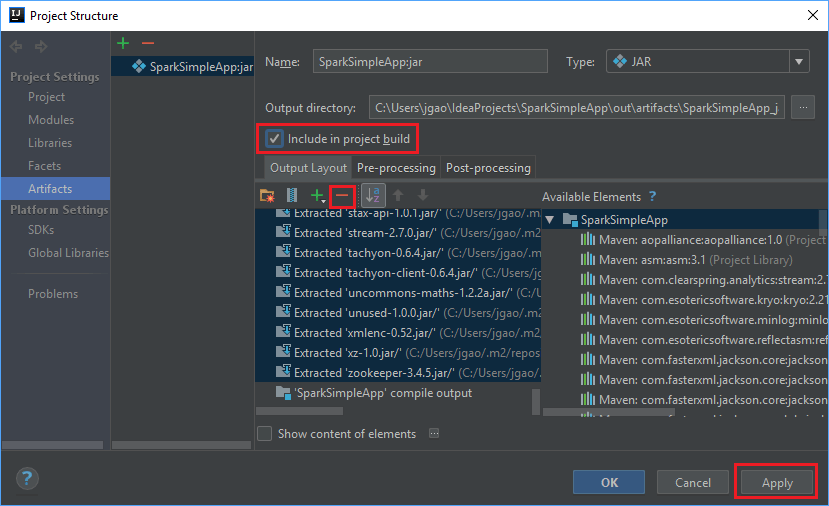Add a new artifact with green plus

(x=123, y=43)
